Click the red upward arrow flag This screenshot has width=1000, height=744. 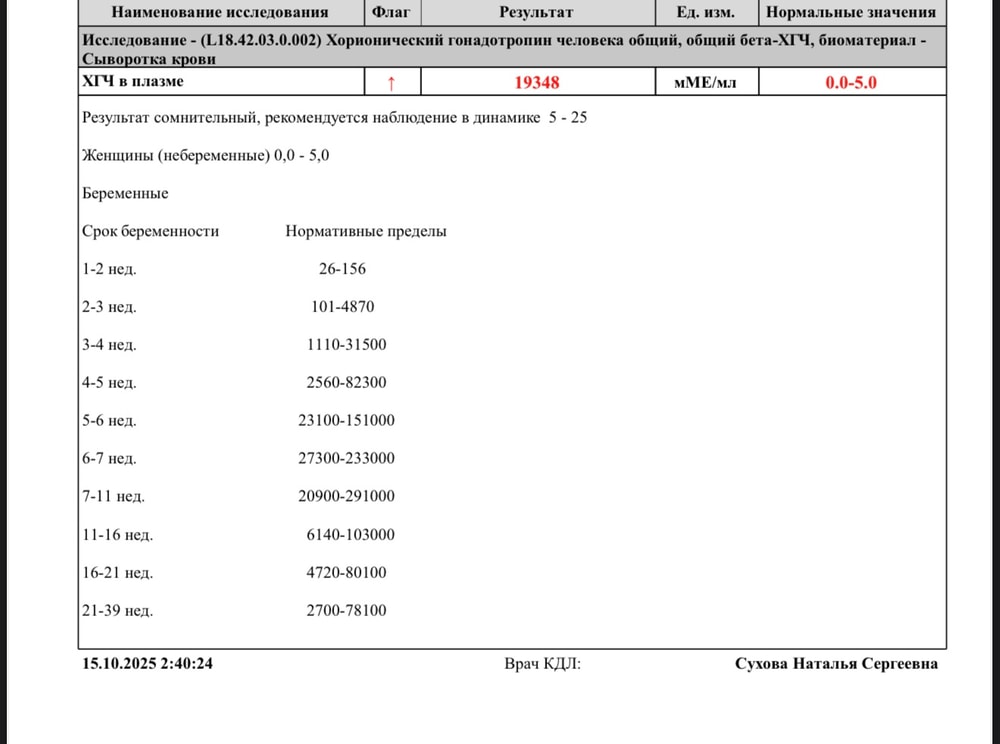click(x=391, y=82)
